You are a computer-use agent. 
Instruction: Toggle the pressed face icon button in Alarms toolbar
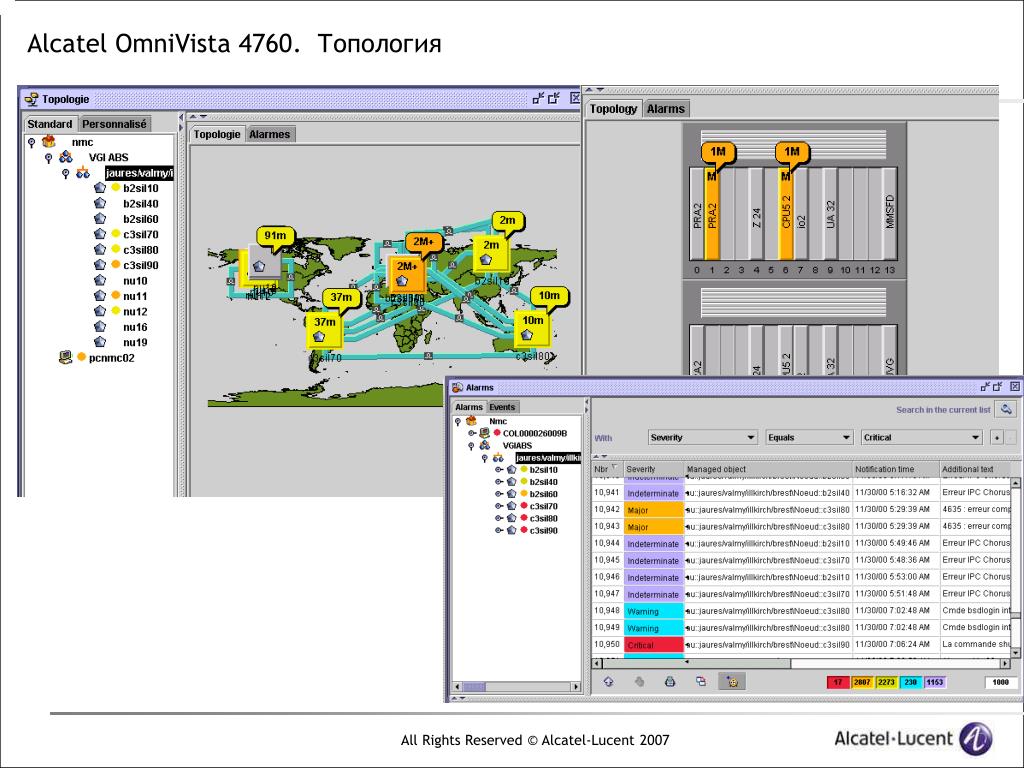732,681
